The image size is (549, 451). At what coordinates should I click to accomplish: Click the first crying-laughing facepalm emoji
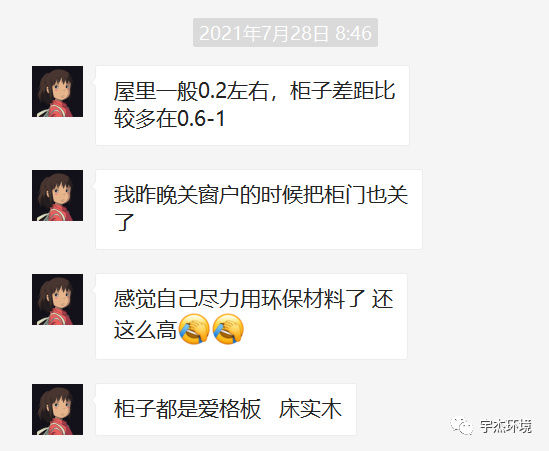coord(194,329)
